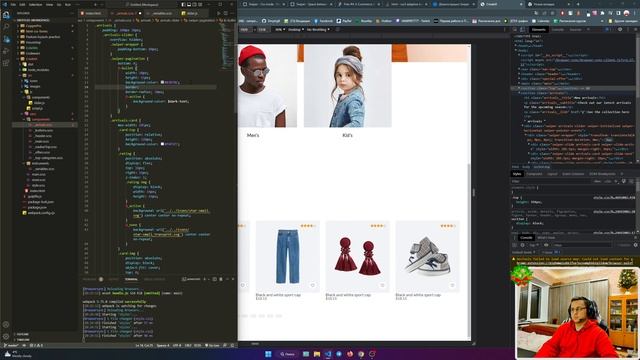640x360 pixels.
Task: Expand the TIMELINE section in VS Code sidebar
Action: tap(23, 340)
